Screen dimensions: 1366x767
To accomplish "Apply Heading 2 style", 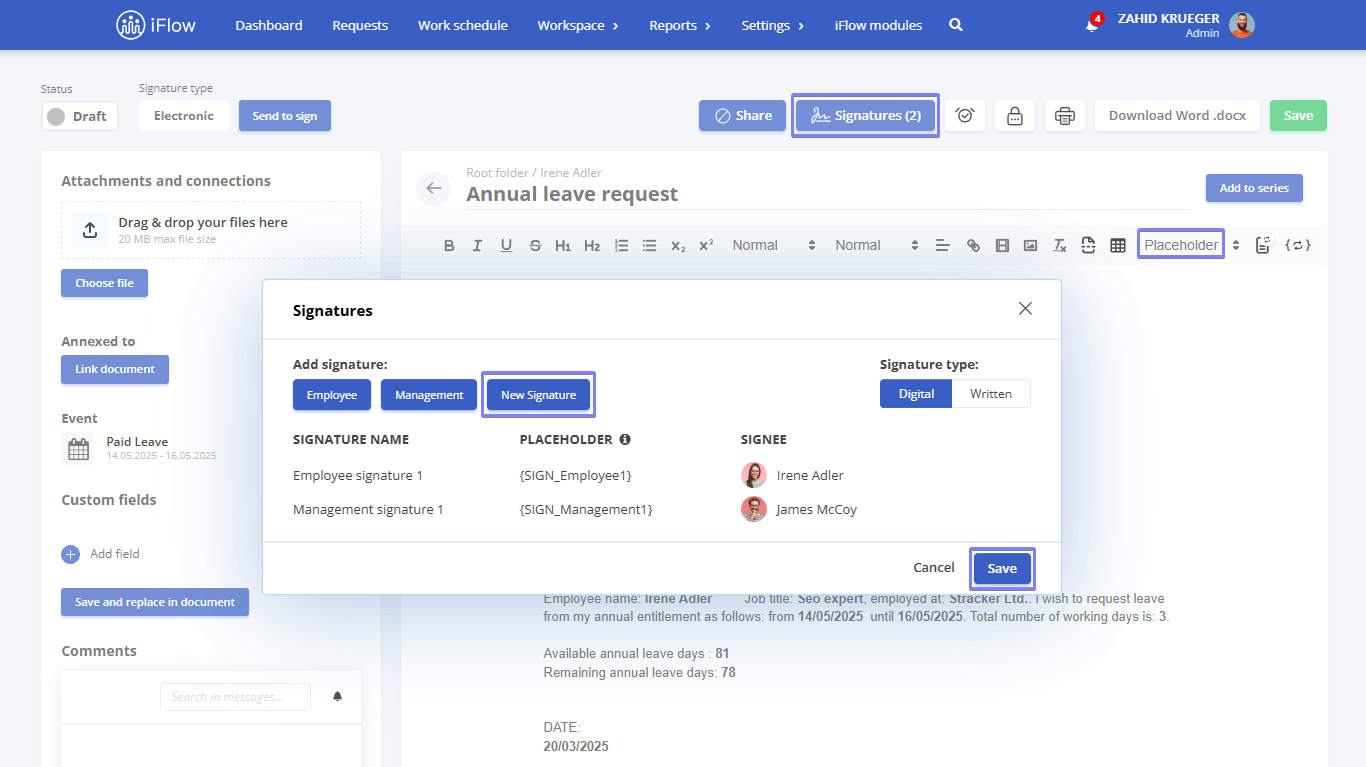I will 592,245.
